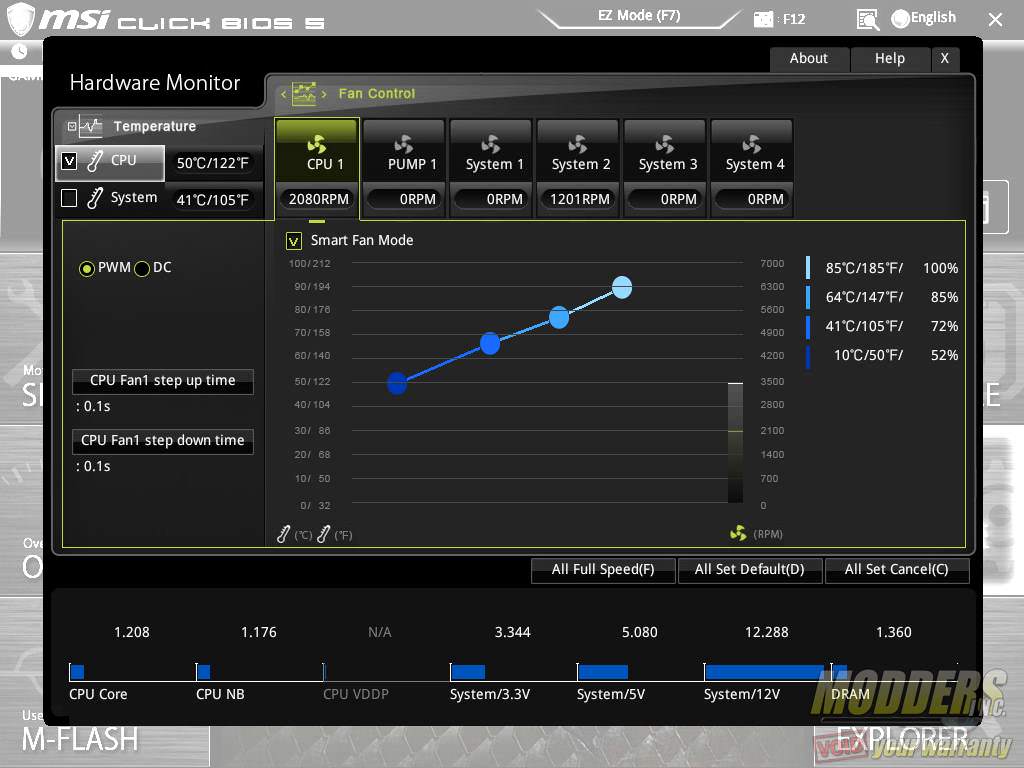The image size is (1024, 768).
Task: Click the Temperature section chart icon
Action: pyautogui.click(x=91, y=127)
